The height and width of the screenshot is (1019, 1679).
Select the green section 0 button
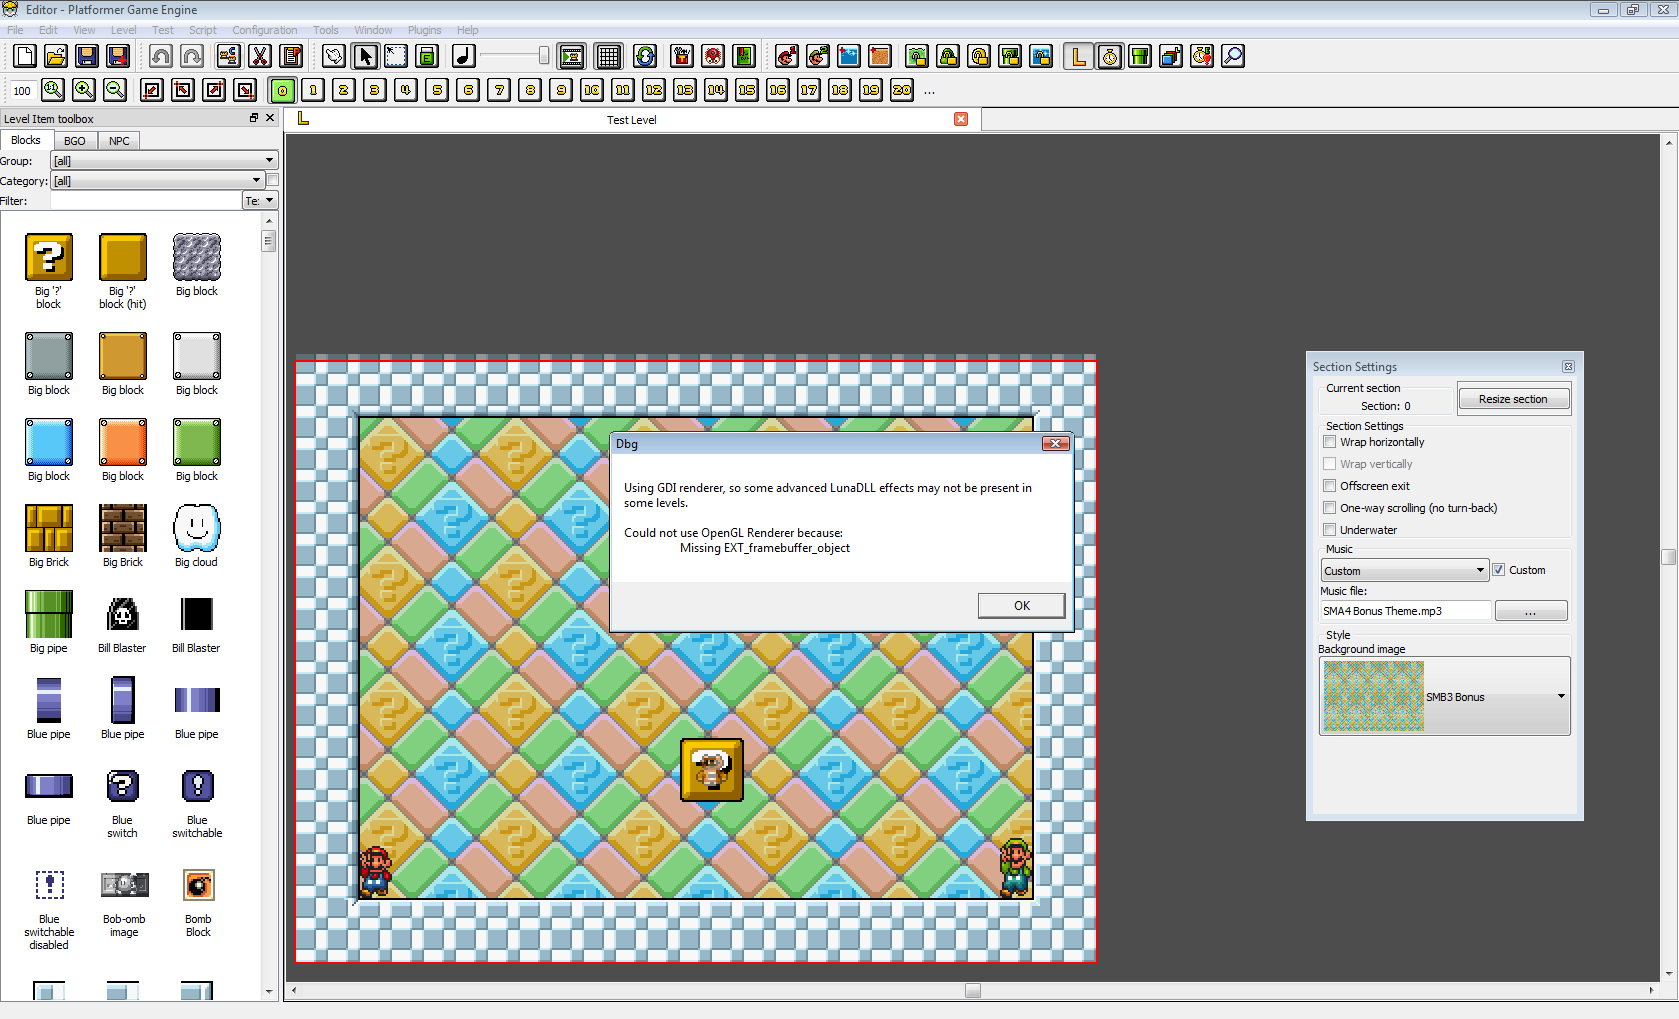[282, 90]
